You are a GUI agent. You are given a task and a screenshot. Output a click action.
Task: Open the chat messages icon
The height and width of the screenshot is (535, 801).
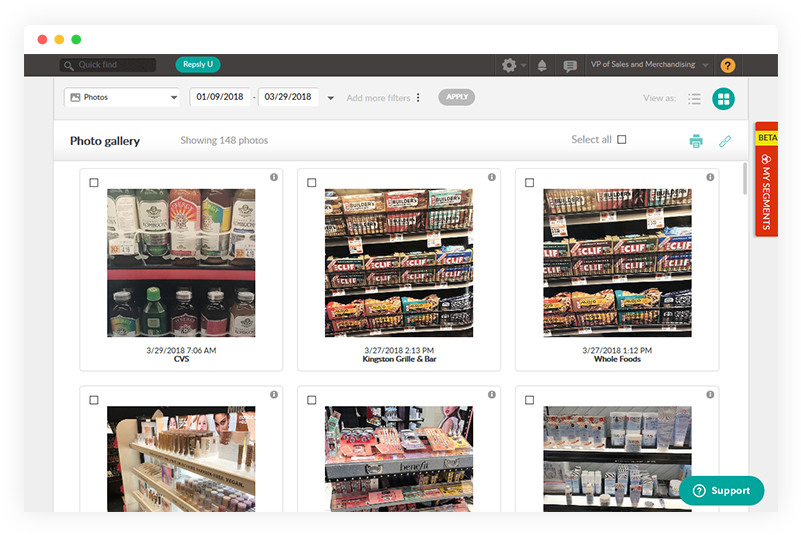point(570,66)
